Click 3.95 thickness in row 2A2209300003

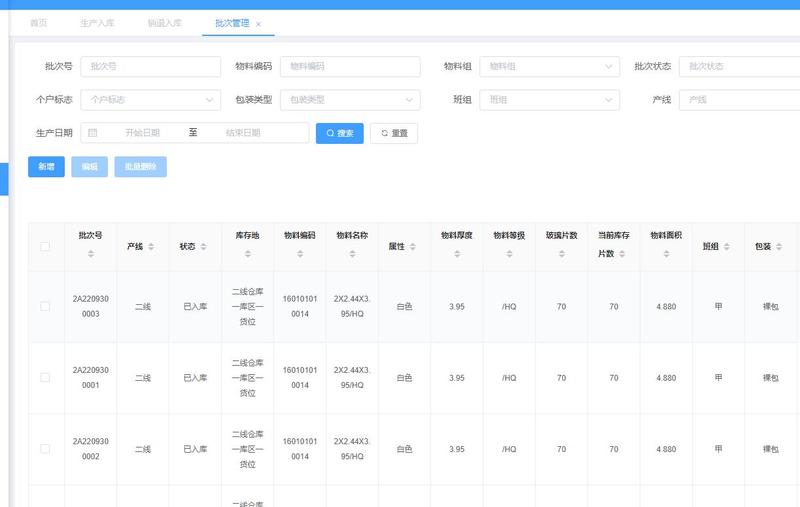tap(457, 307)
